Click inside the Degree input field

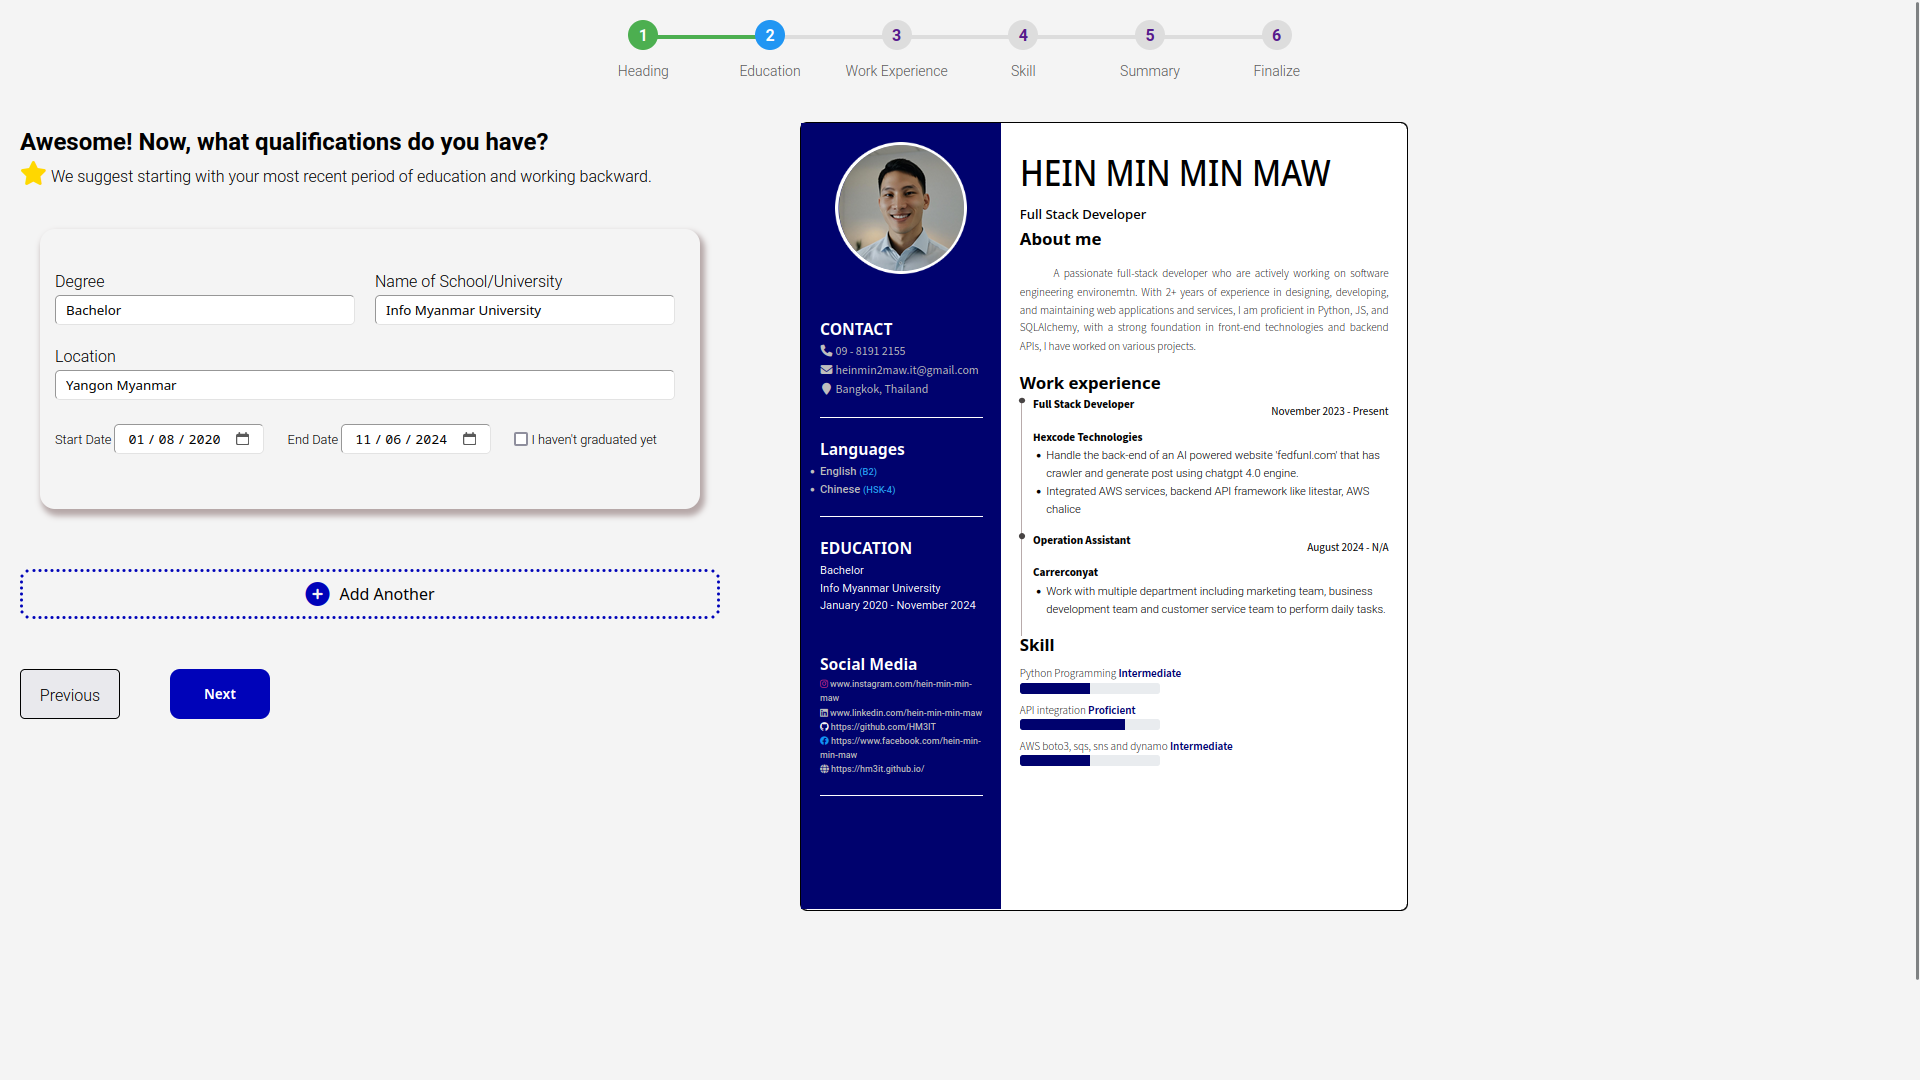point(204,310)
